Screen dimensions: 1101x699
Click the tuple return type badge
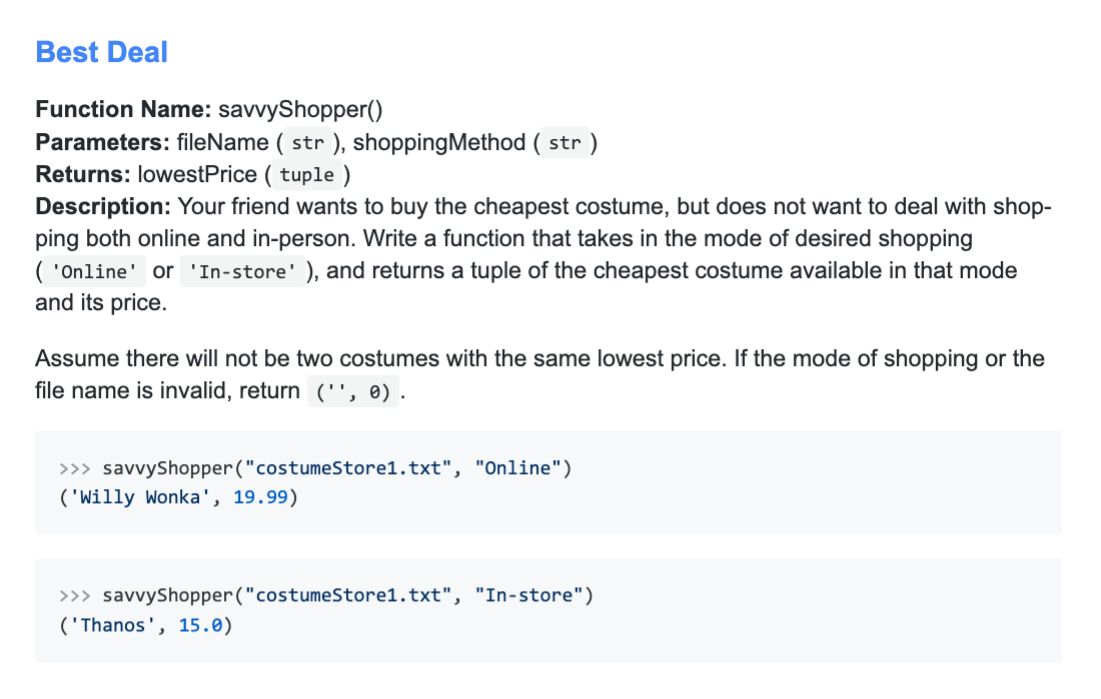point(307,174)
